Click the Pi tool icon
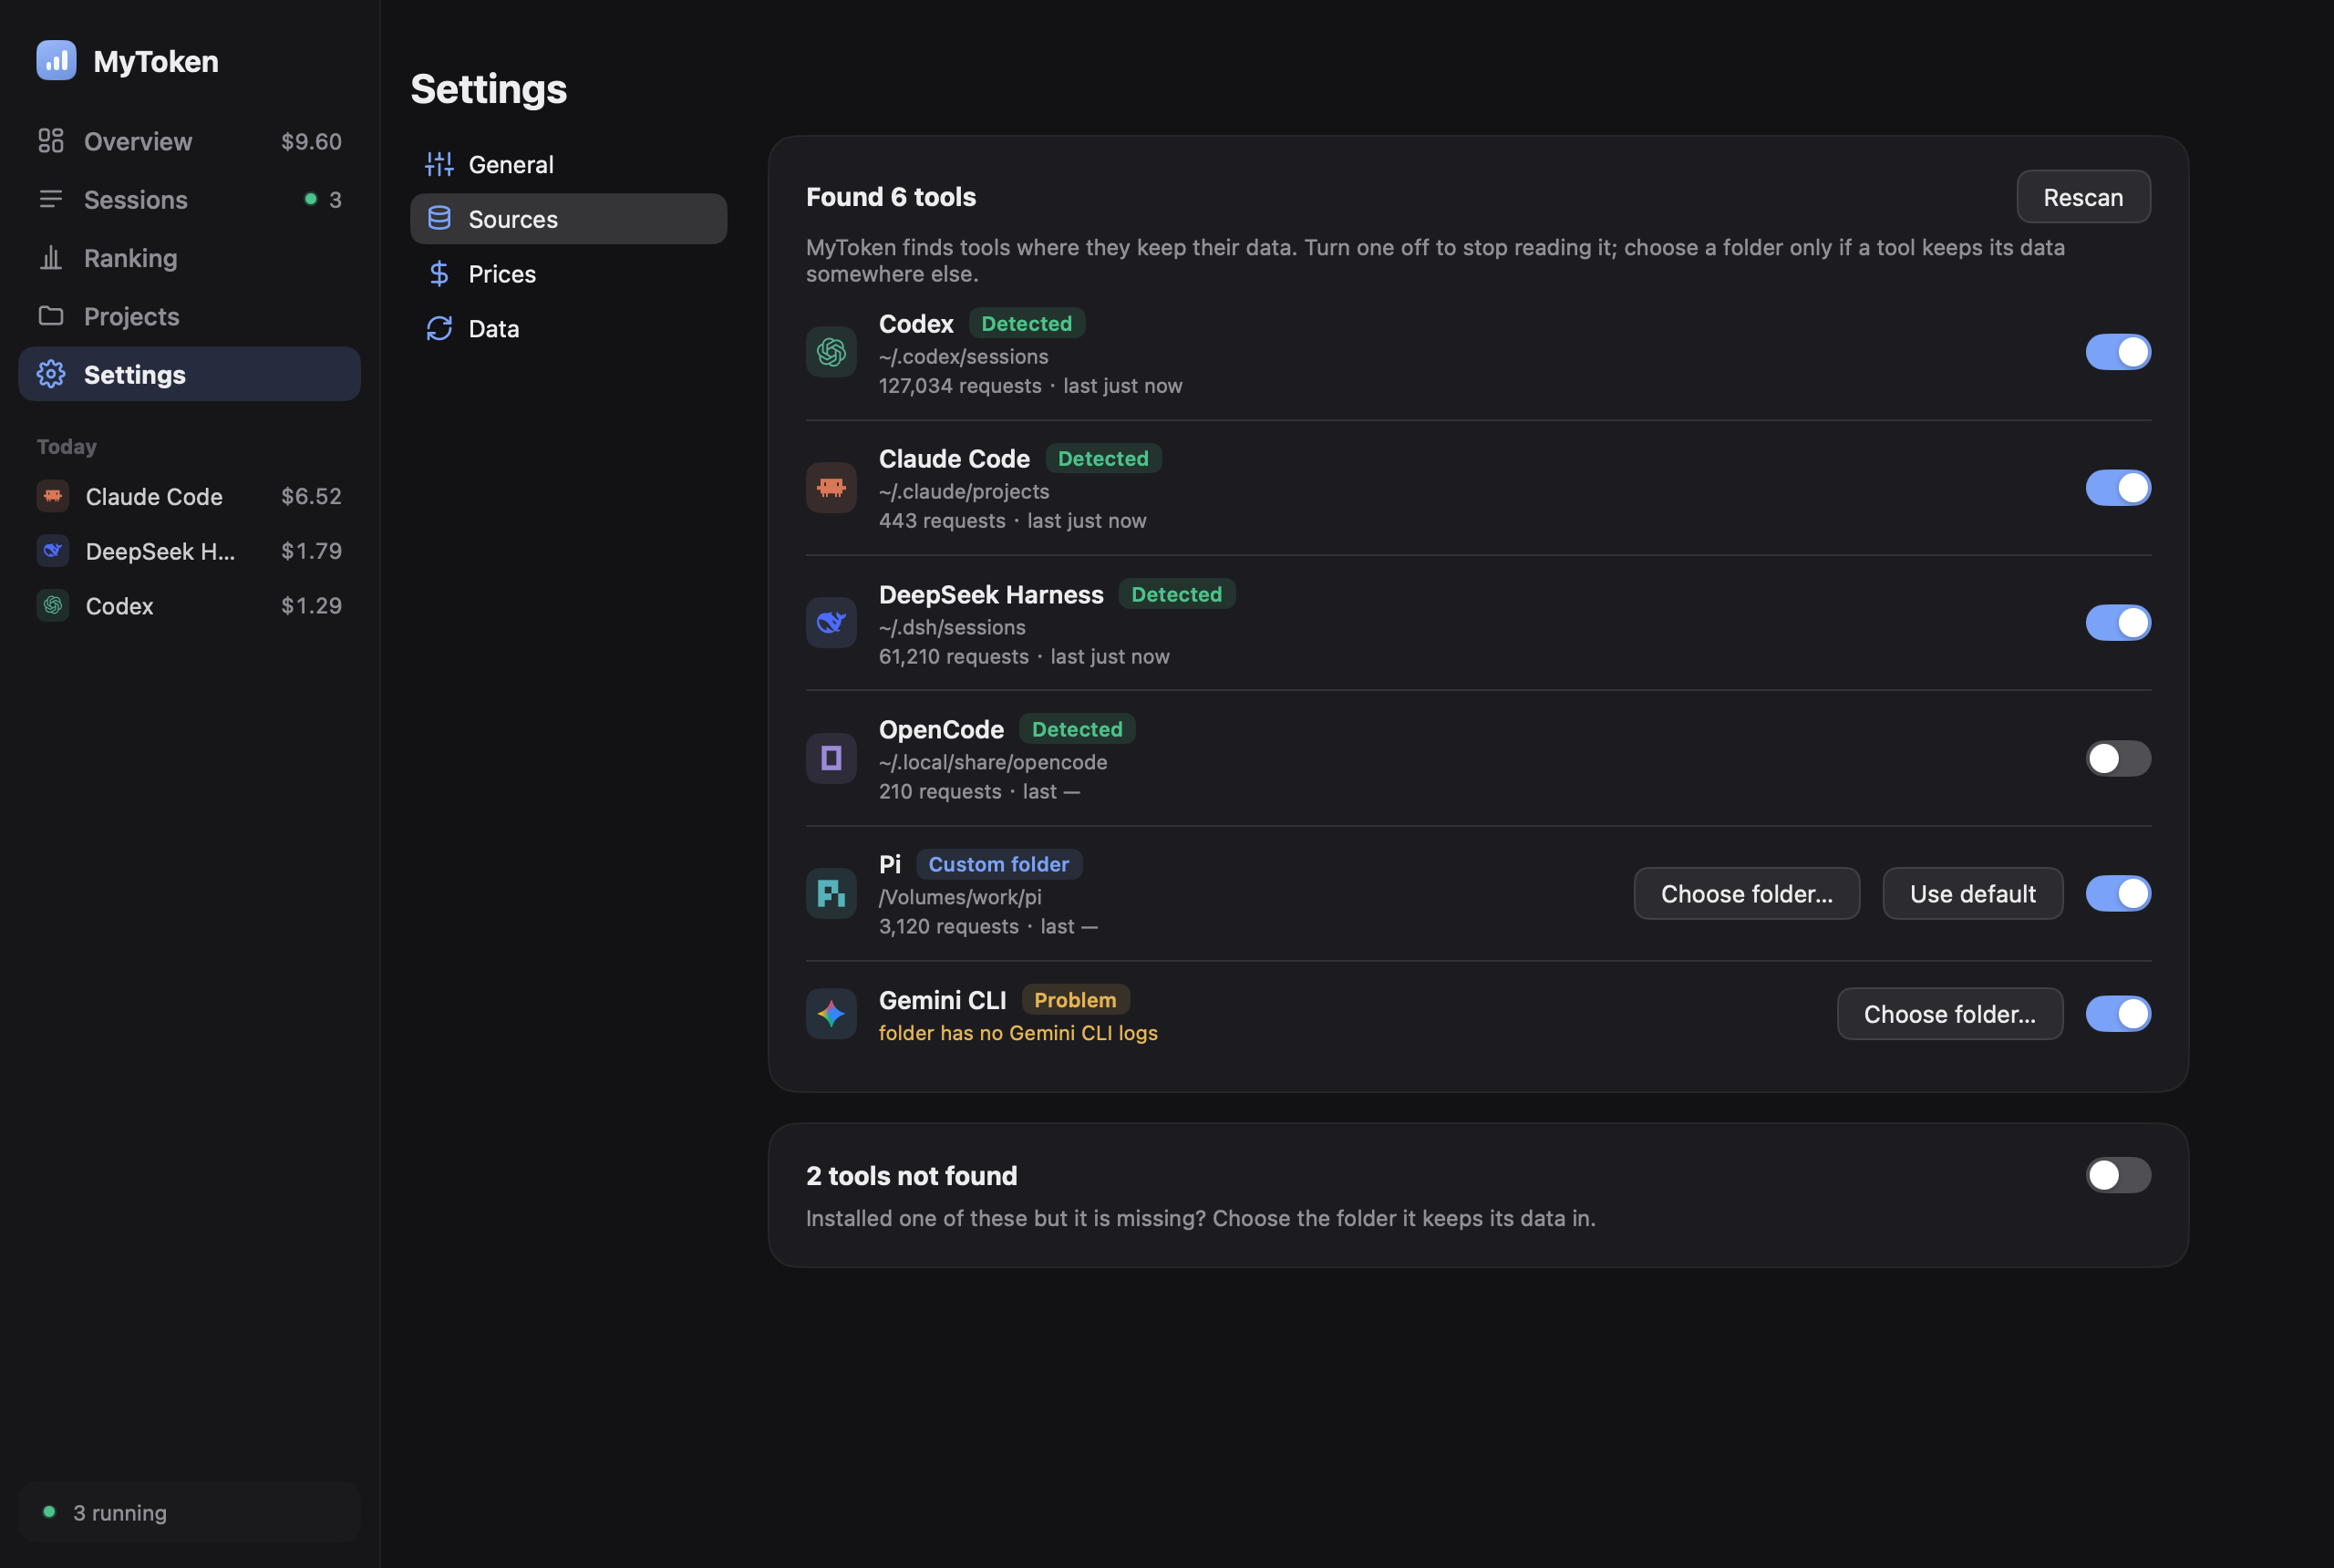2334x1568 pixels. (x=831, y=893)
